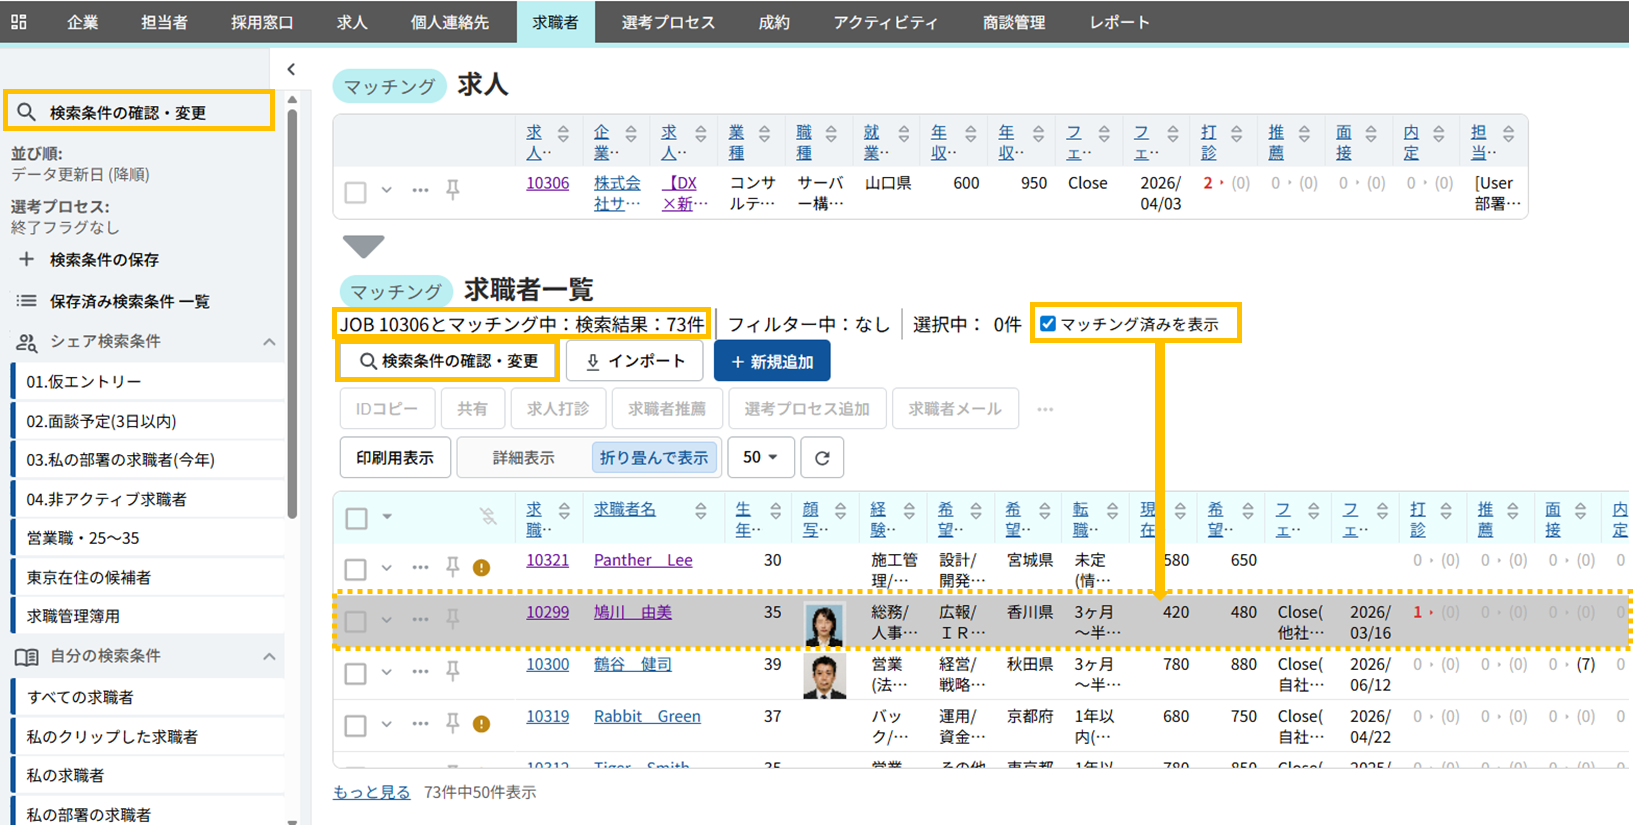Collapse the シェア検索条件 section
1633x825 pixels.
(x=269, y=342)
